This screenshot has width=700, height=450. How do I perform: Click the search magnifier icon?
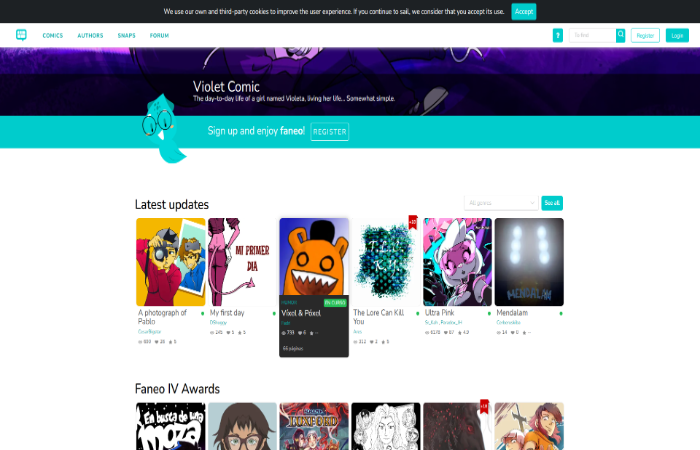[x=621, y=35]
